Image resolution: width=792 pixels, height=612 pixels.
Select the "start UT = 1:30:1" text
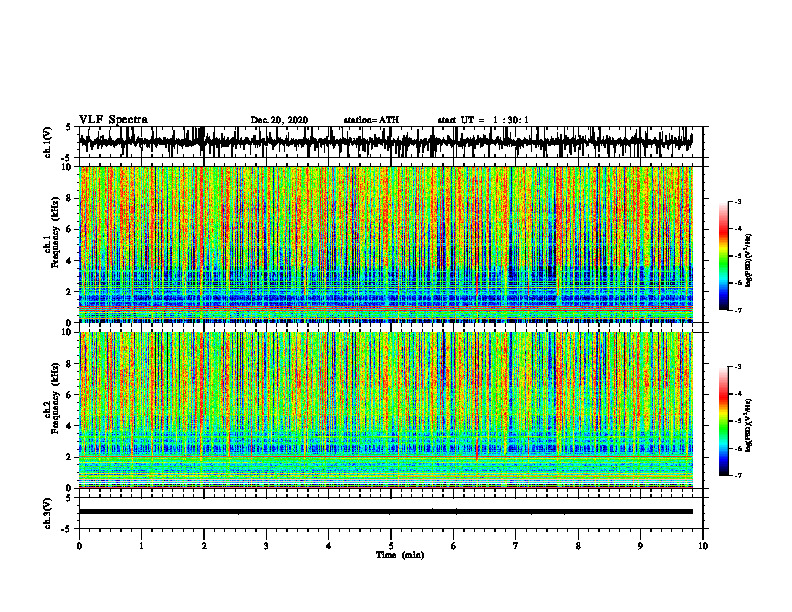(x=483, y=120)
